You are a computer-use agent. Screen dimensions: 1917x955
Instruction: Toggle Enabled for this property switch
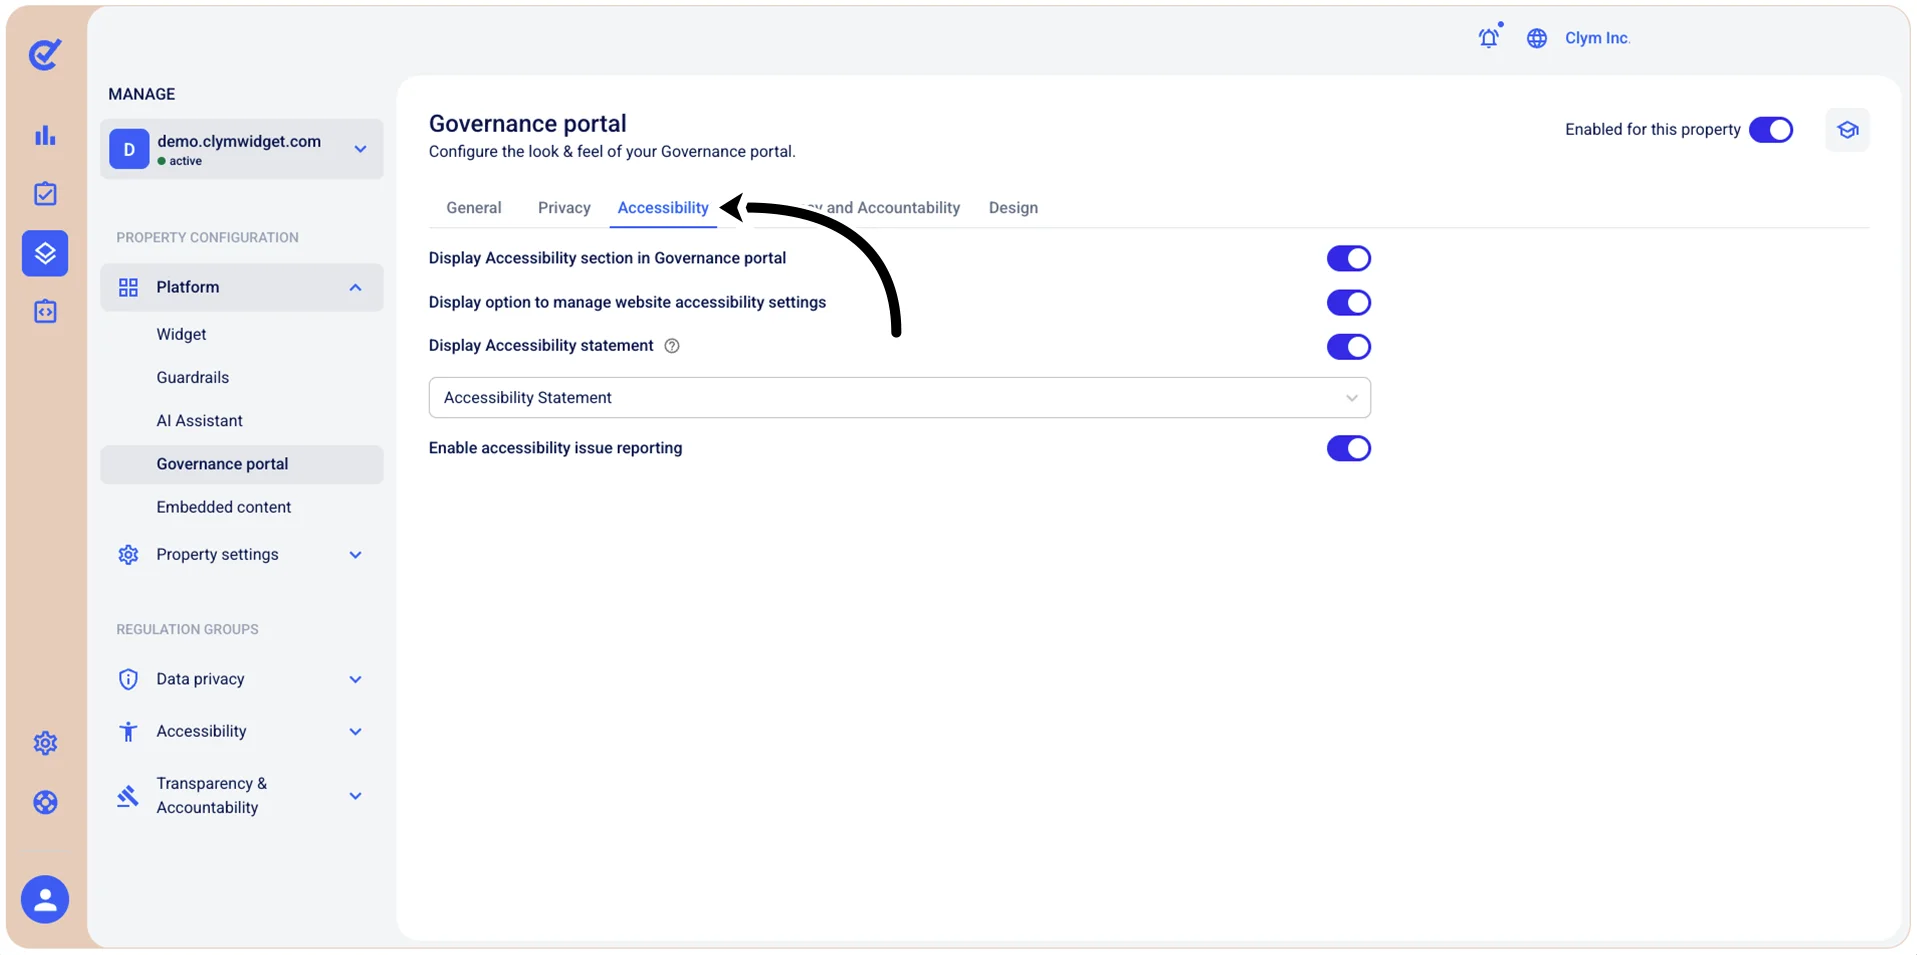[x=1771, y=130]
